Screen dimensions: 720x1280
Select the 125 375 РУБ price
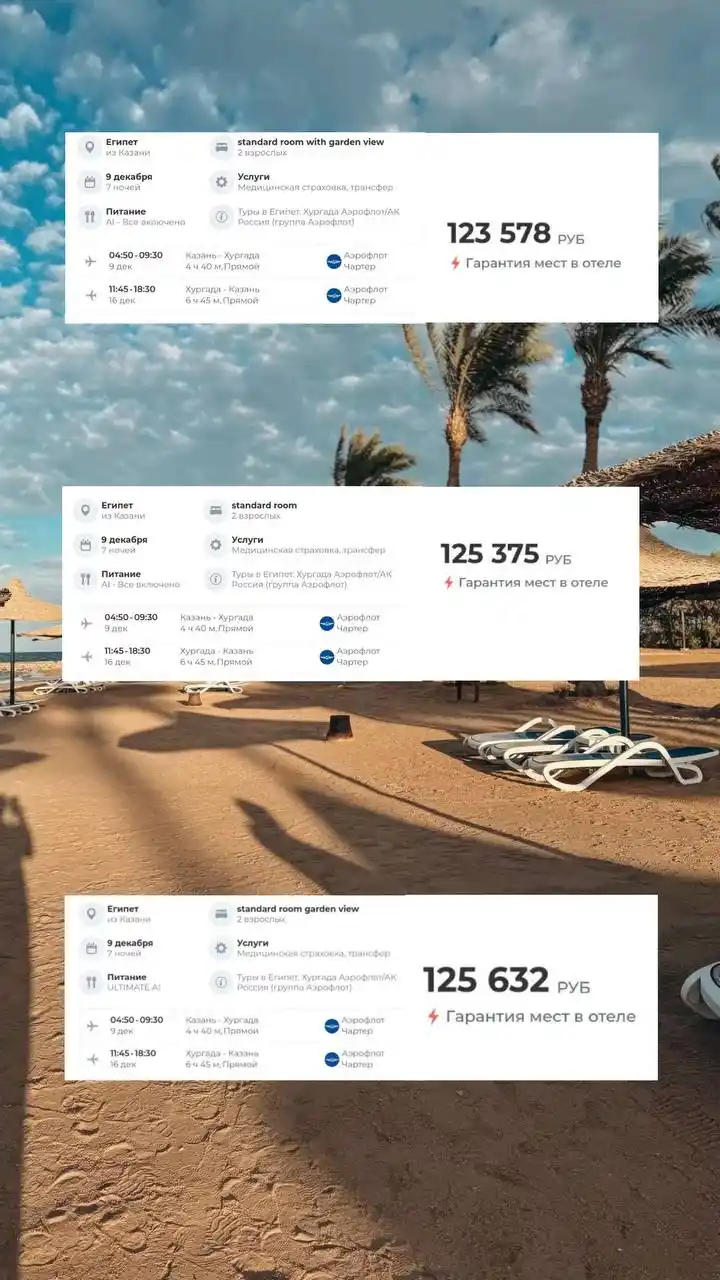pyautogui.click(x=506, y=555)
